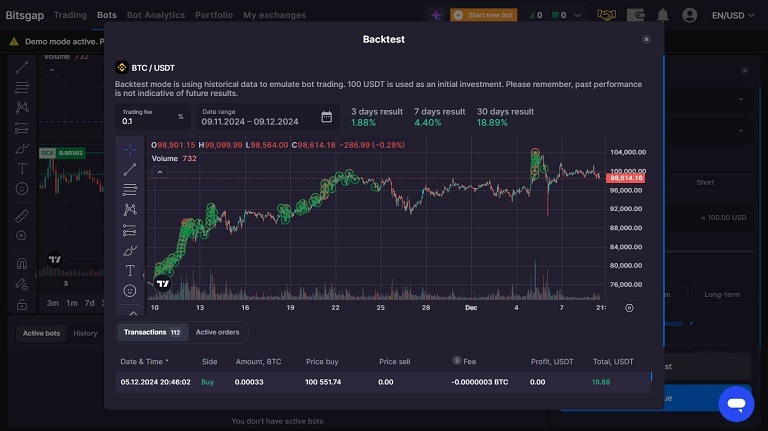The height and width of the screenshot is (431, 768).
Task: Toggle magnet mode in background chart toolbar
Action: pos(22,263)
